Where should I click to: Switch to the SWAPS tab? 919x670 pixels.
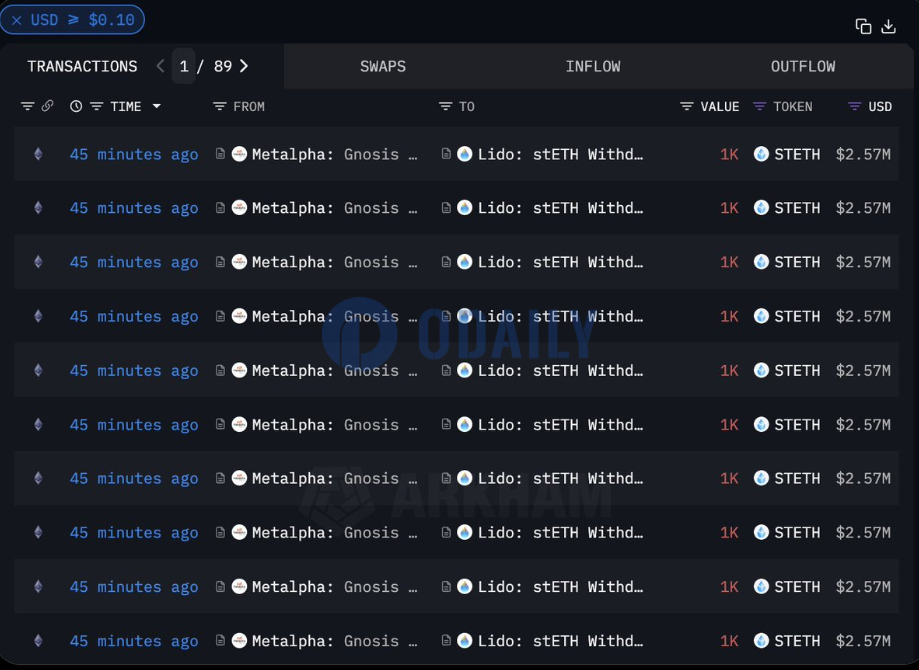[383, 66]
